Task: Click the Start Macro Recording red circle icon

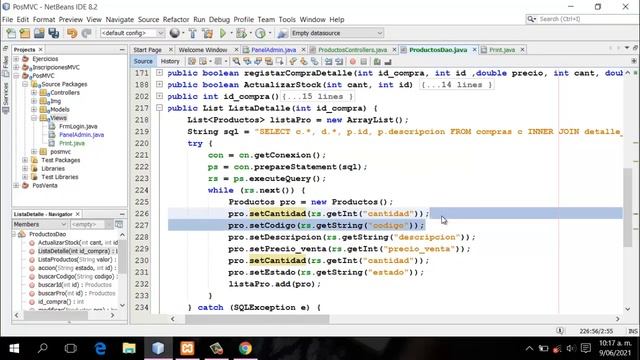Action: (x=353, y=61)
